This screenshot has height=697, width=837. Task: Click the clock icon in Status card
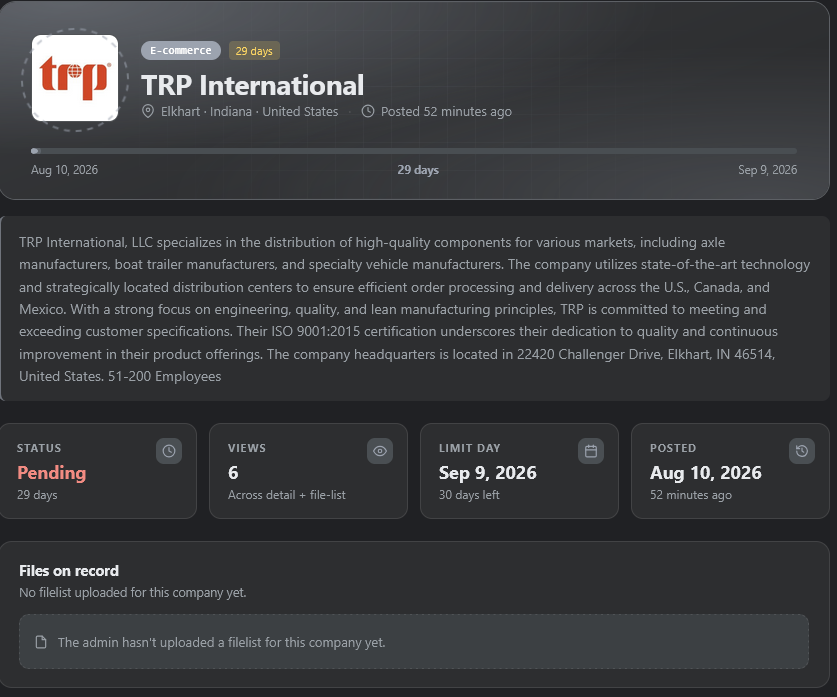(x=169, y=451)
